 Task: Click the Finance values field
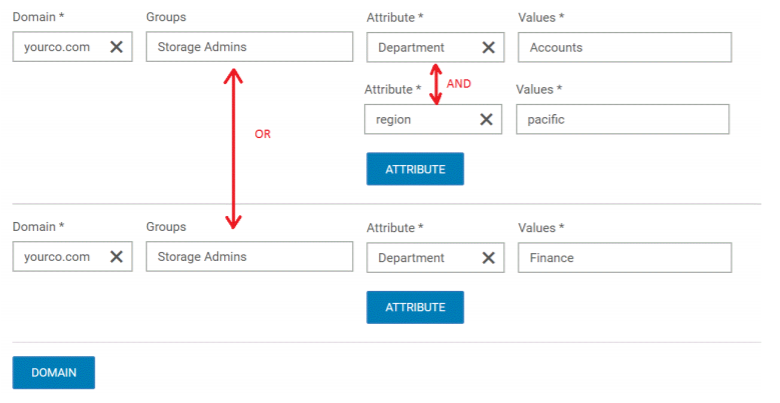624,257
